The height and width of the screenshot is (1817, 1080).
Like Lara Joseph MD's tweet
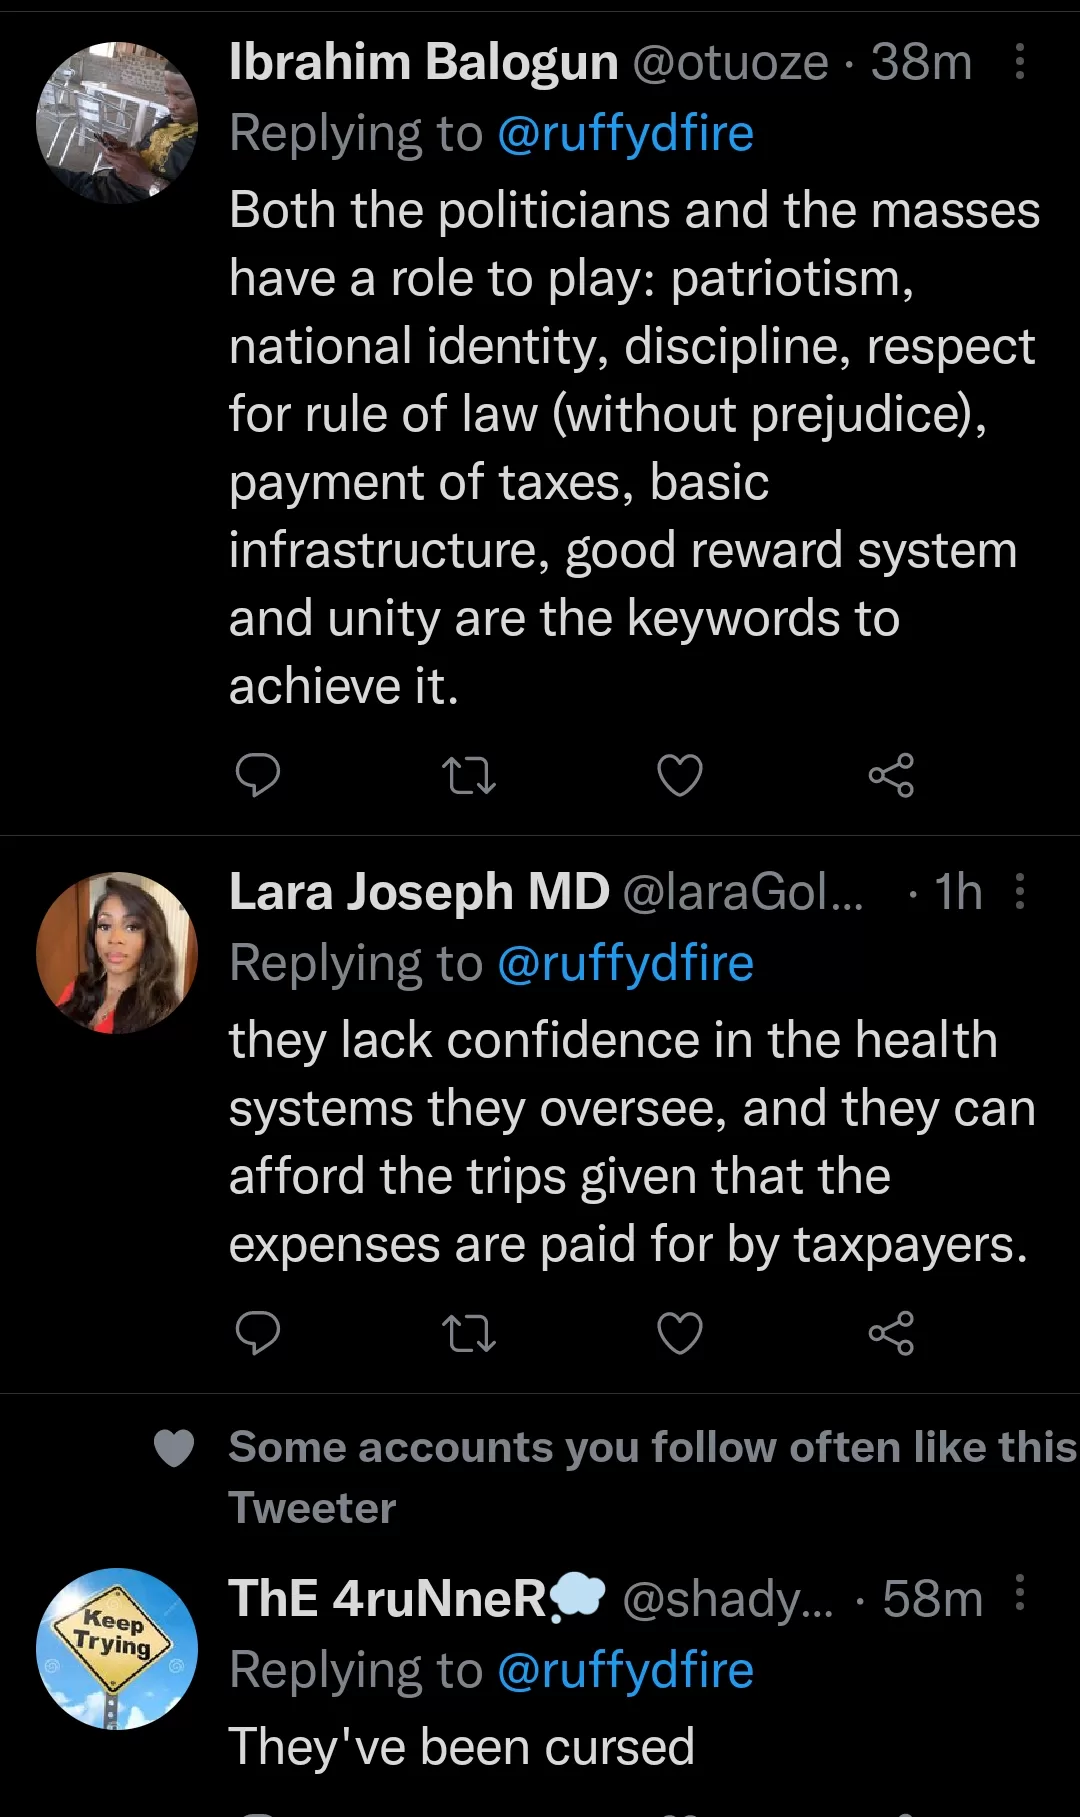[680, 1333]
